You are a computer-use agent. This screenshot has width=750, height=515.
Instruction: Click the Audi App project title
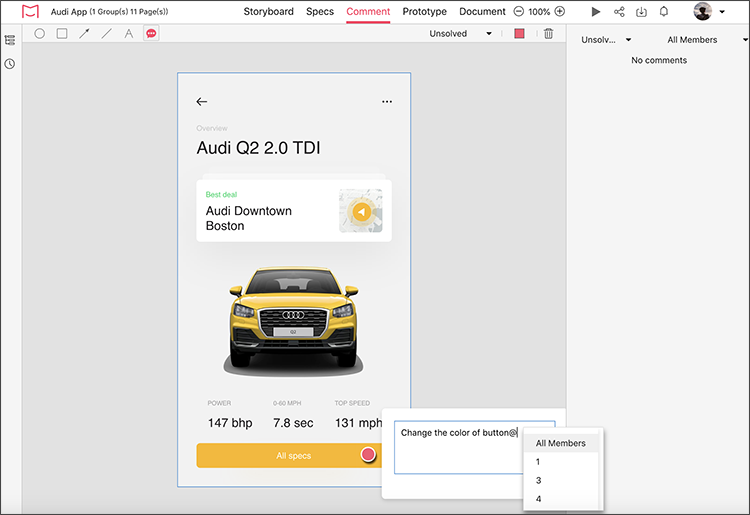click(x=110, y=11)
